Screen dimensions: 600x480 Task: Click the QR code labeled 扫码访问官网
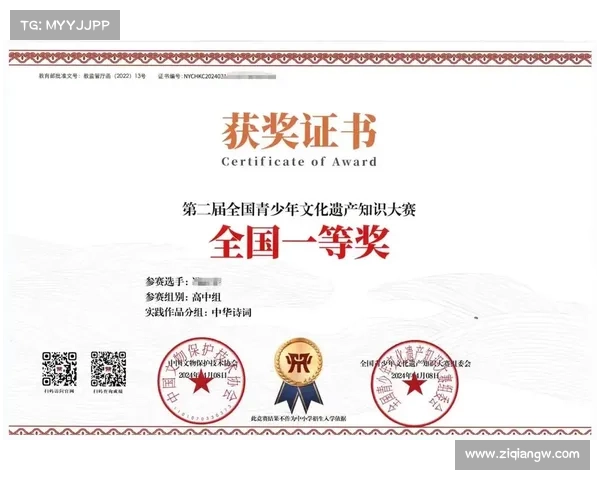tap(59, 369)
